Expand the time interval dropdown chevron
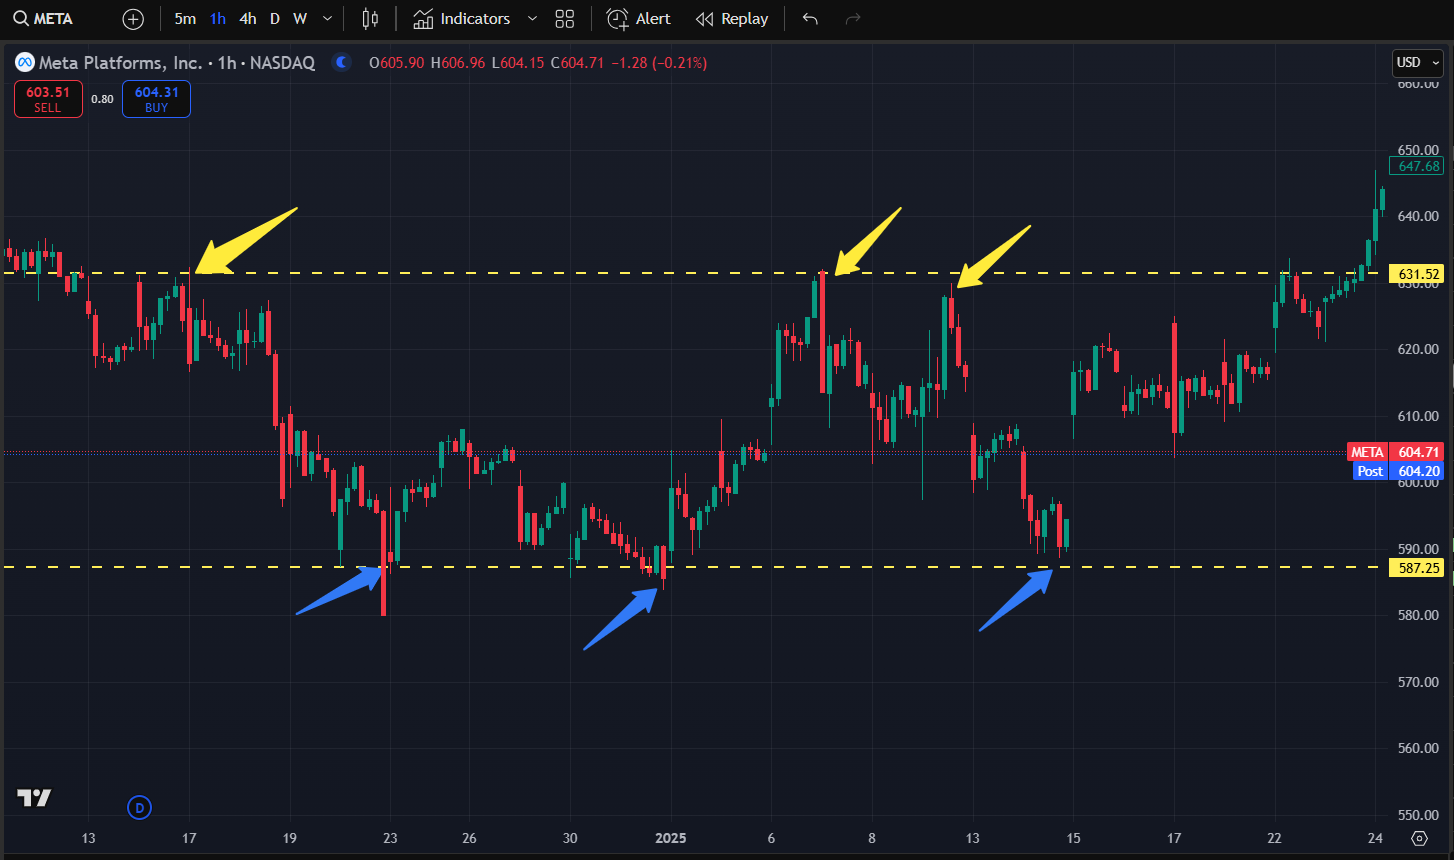 (327, 19)
